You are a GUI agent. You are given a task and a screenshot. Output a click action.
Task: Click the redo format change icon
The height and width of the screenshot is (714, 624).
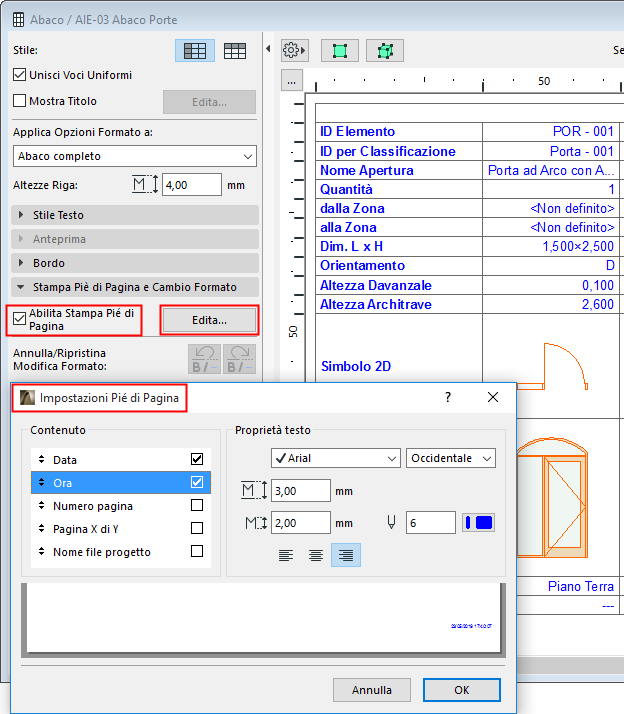[x=239, y=359]
